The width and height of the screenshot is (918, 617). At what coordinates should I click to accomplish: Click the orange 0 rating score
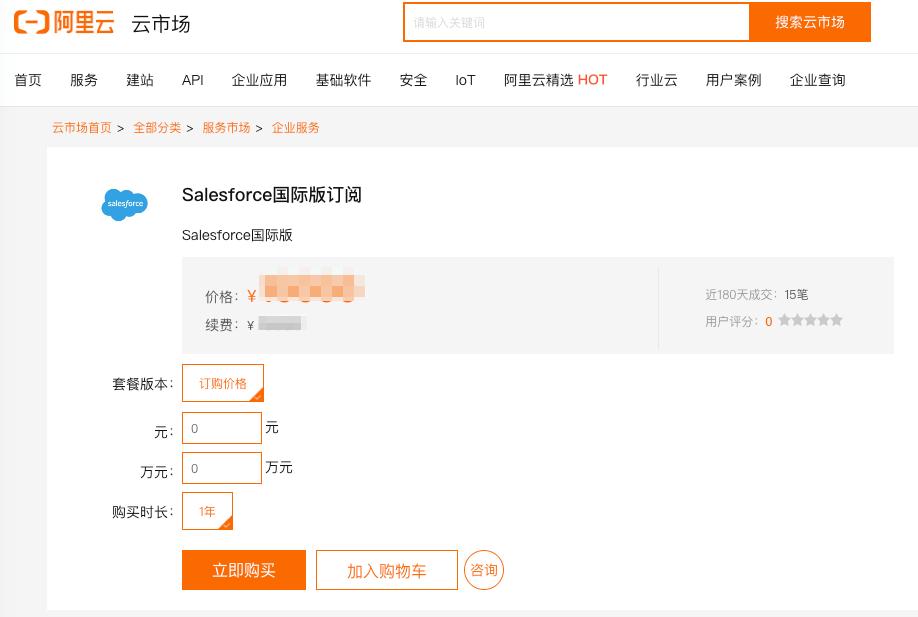(x=768, y=320)
